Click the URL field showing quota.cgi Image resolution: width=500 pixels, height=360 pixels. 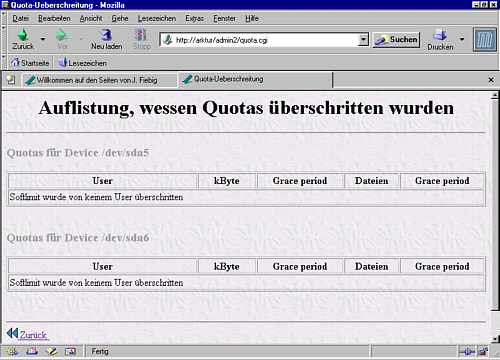coord(260,40)
